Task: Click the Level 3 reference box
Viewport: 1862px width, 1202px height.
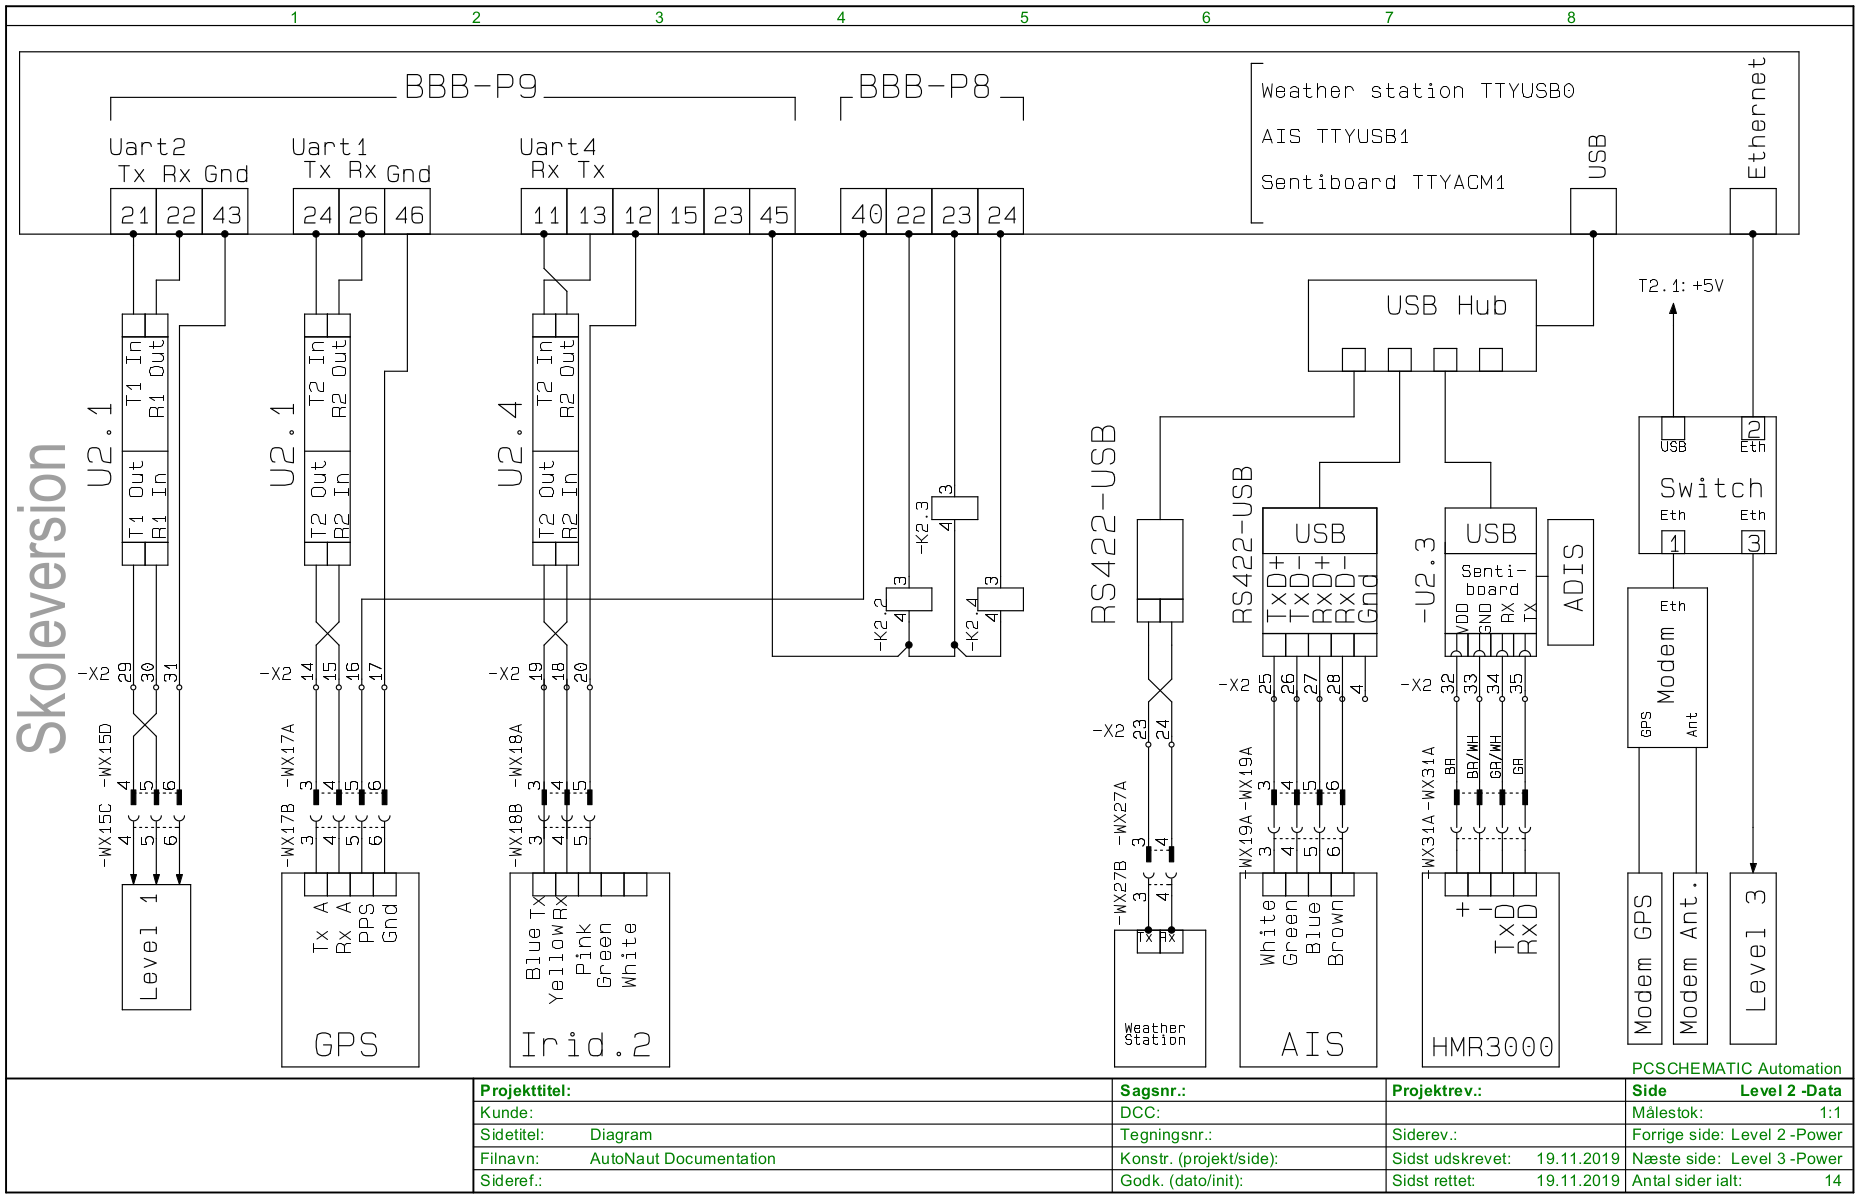Action: pos(1753,958)
